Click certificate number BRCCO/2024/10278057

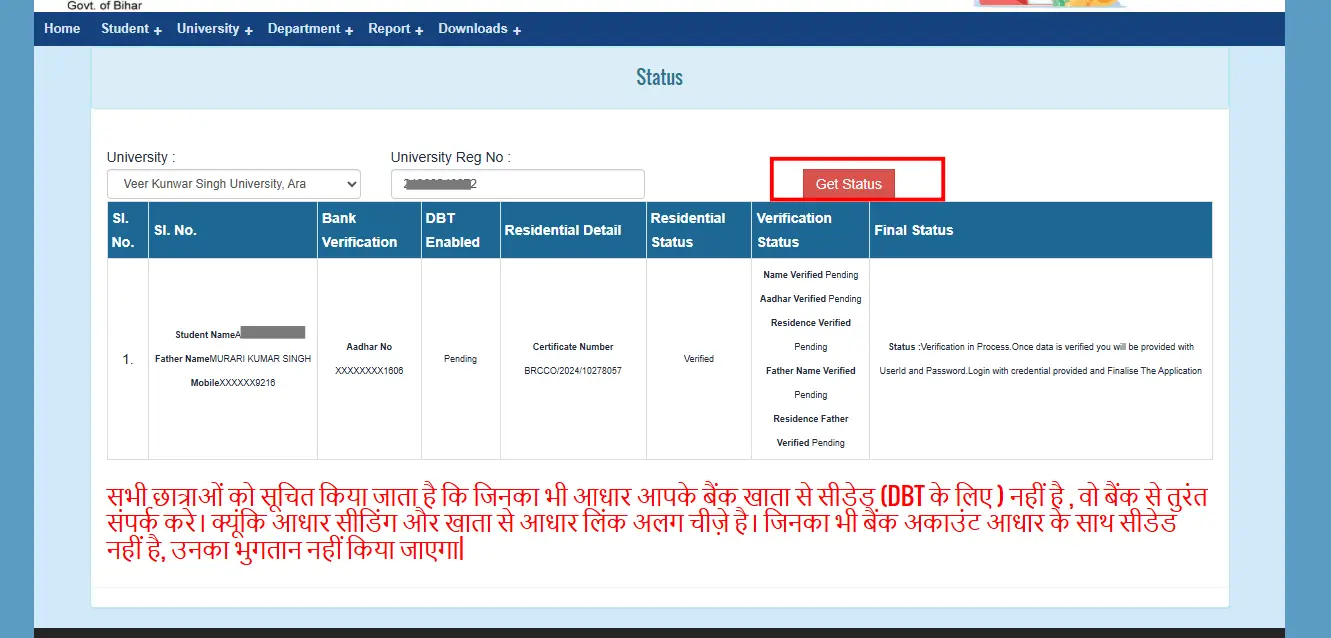pyautogui.click(x=573, y=371)
